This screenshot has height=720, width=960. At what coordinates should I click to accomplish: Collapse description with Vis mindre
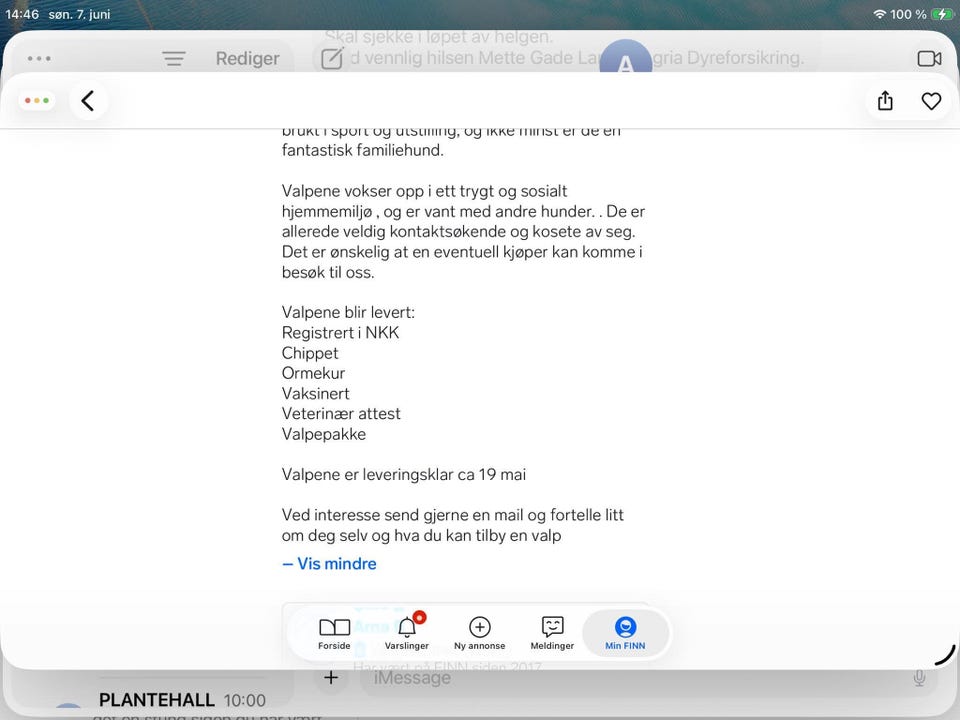pyautogui.click(x=329, y=563)
